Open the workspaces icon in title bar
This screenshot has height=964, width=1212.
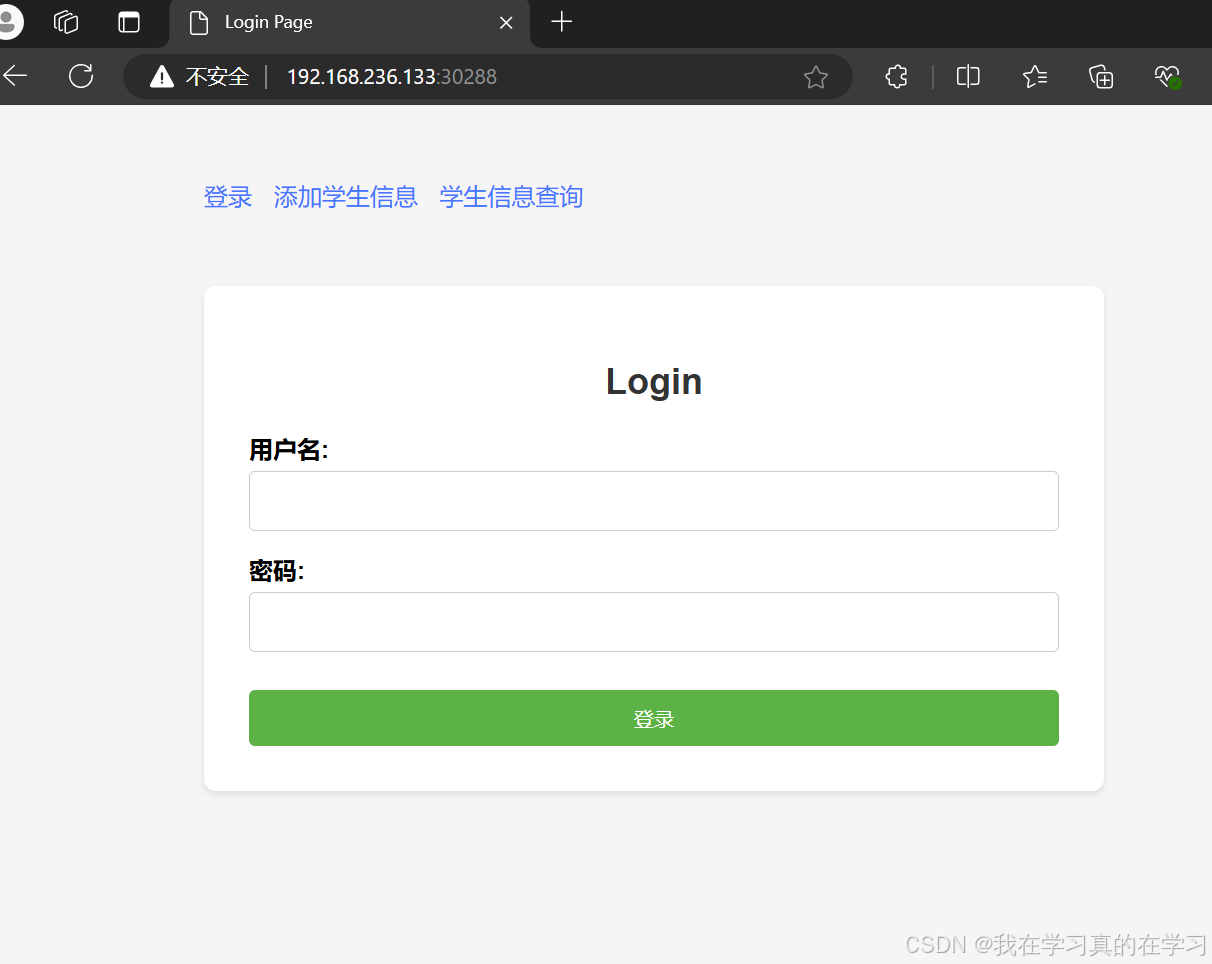tap(66, 22)
